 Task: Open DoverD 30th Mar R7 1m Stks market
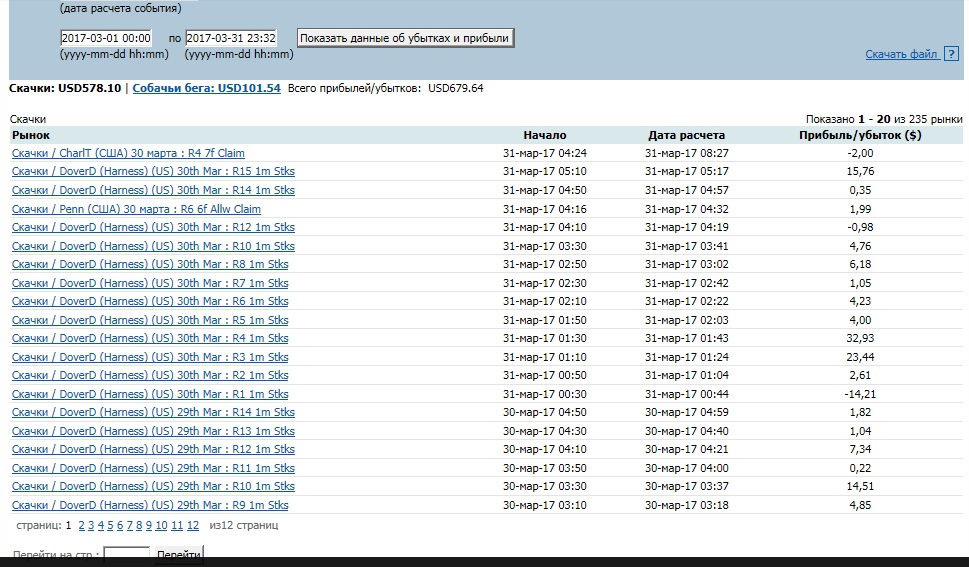150,283
